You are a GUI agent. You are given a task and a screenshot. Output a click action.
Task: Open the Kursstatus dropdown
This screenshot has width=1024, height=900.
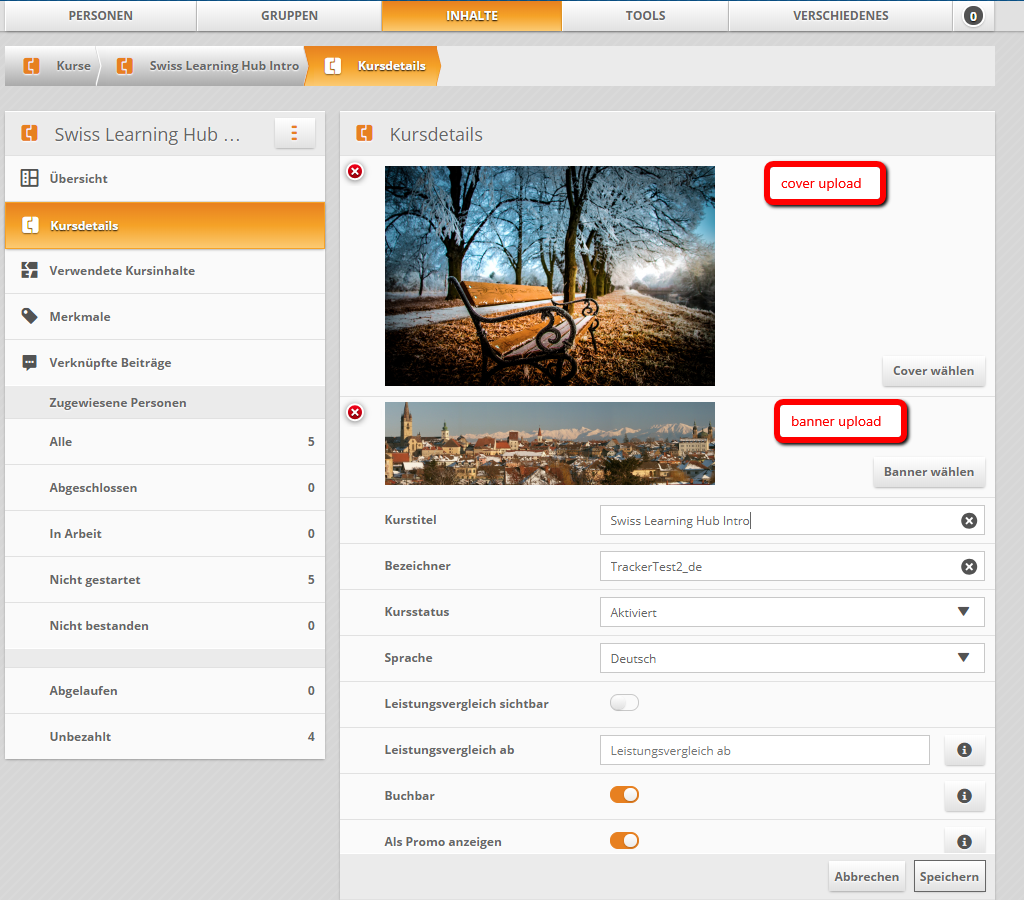792,612
